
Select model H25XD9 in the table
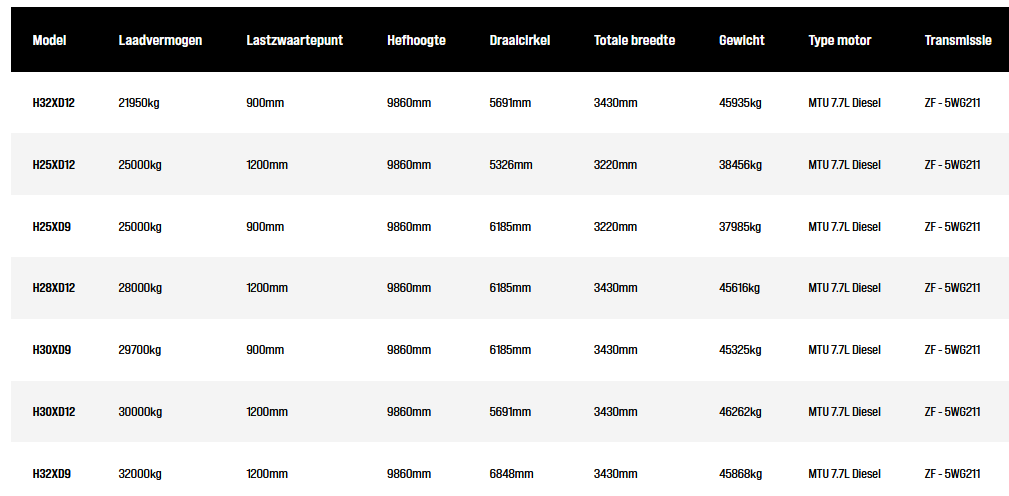pos(52,227)
